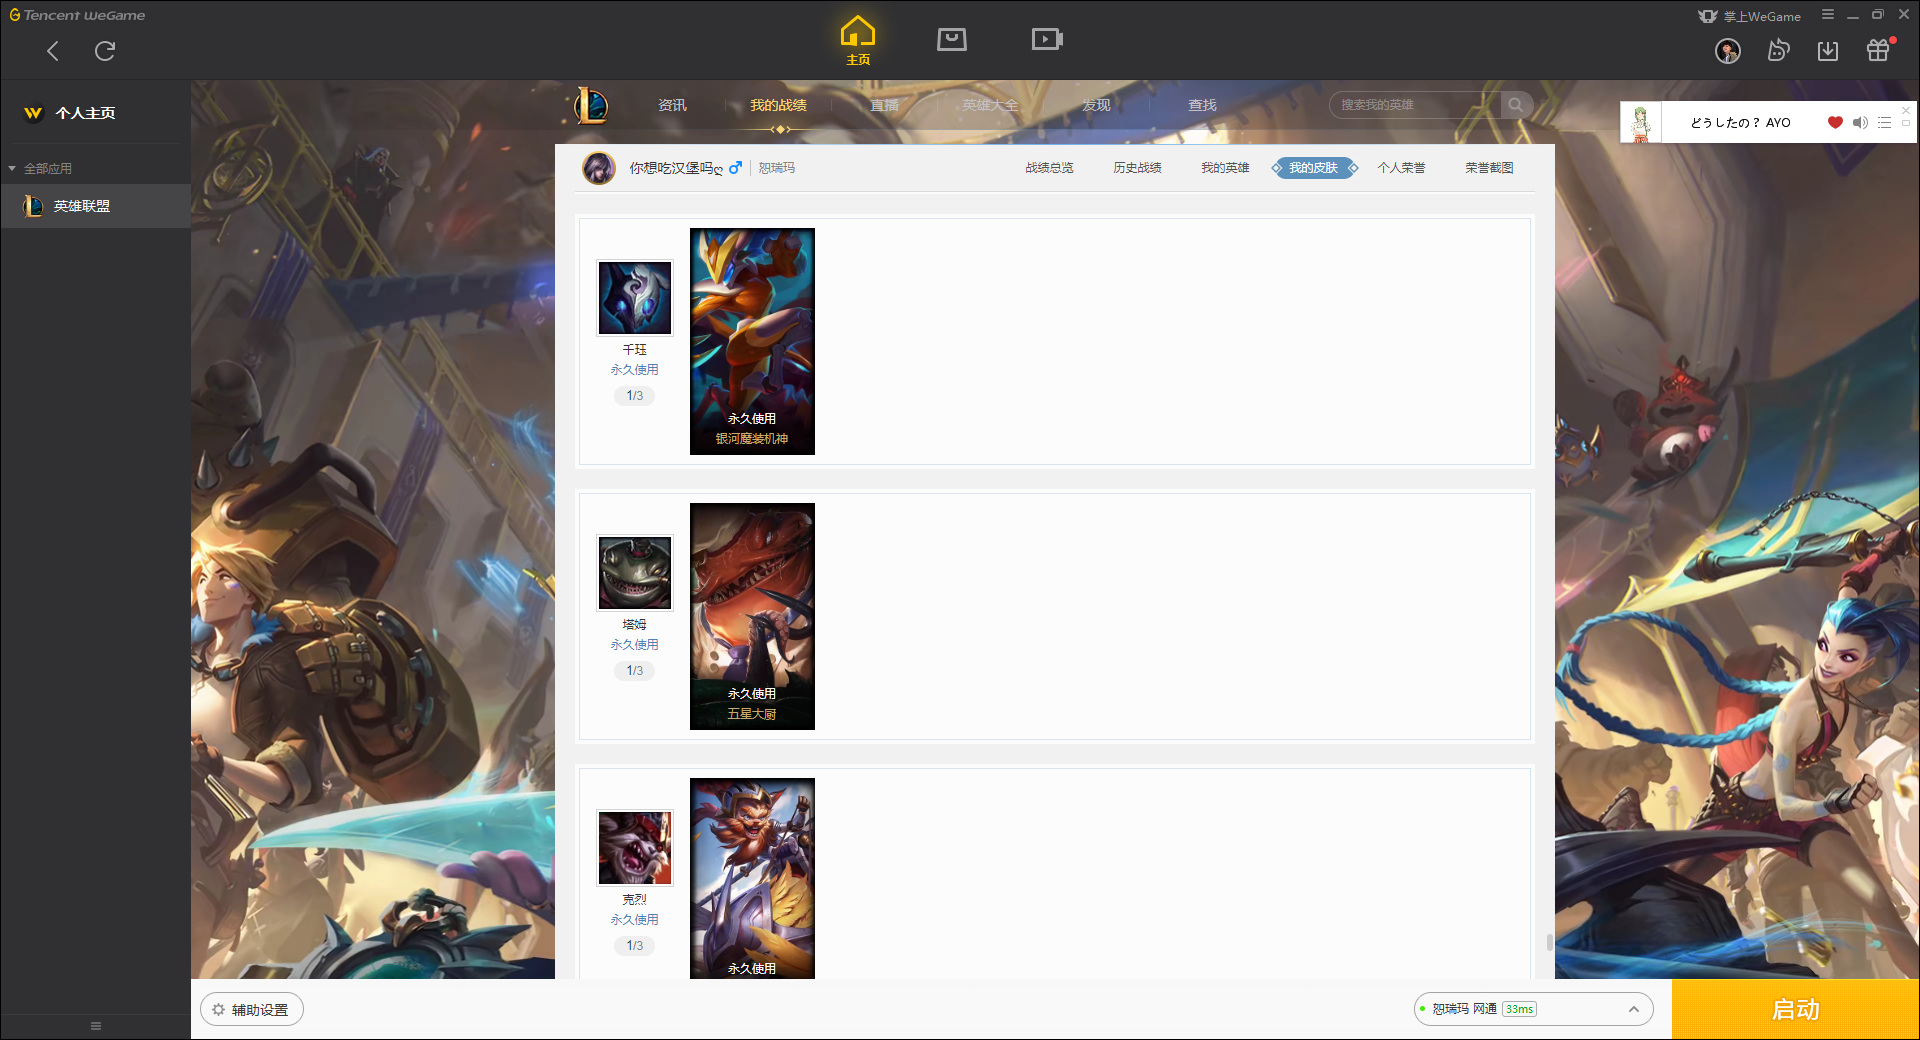Click the 启动 launch button
The image size is (1920, 1040).
tap(1795, 1010)
